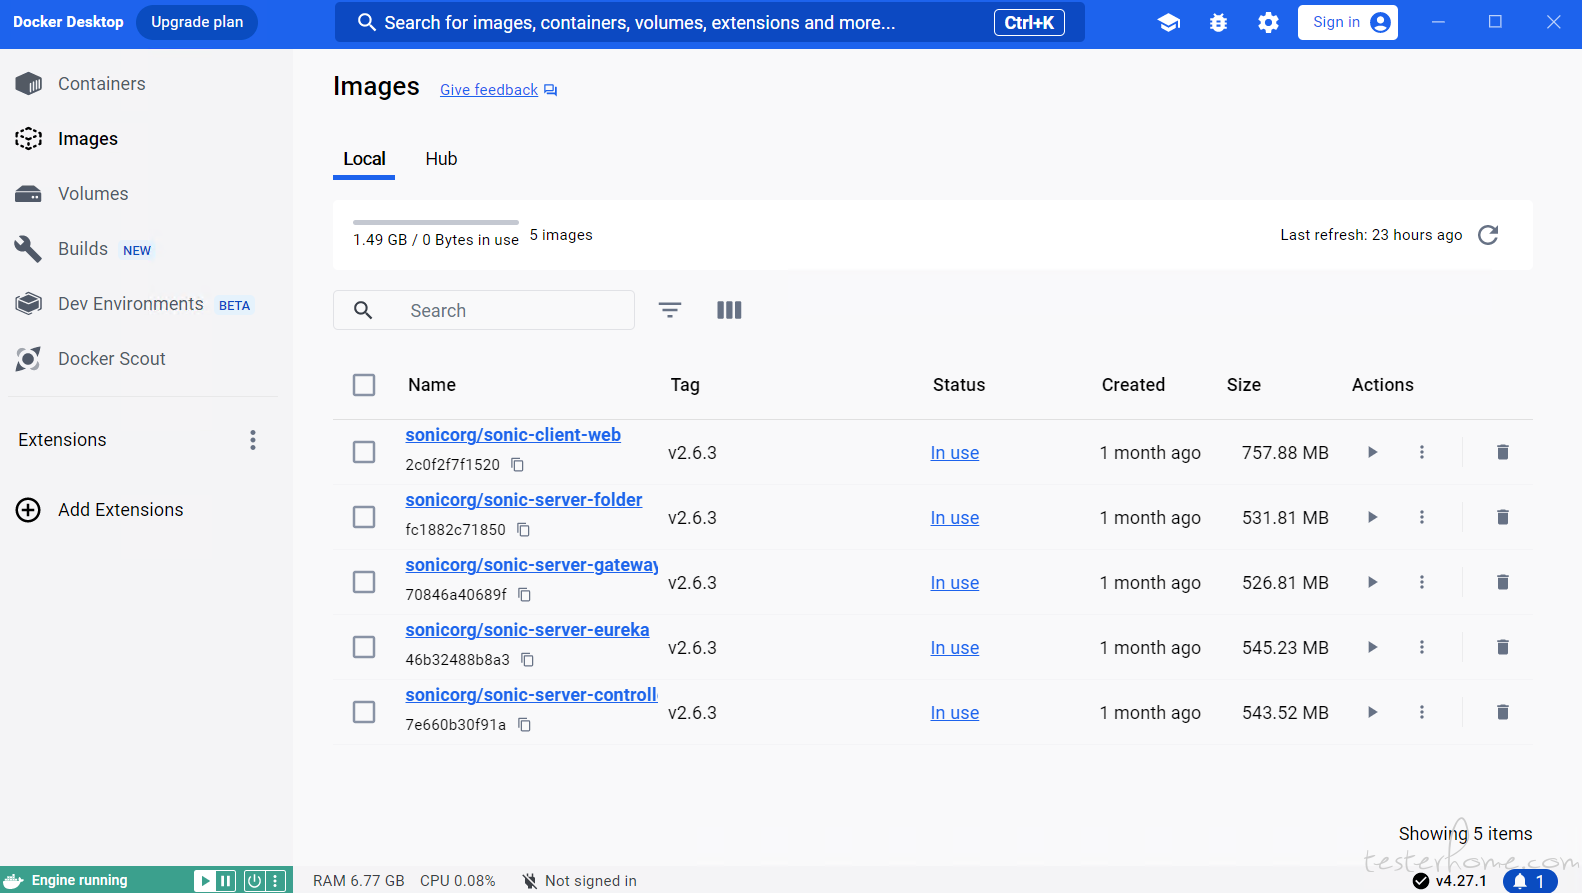
Task: Click the Upgrade plan button
Action: tap(197, 22)
